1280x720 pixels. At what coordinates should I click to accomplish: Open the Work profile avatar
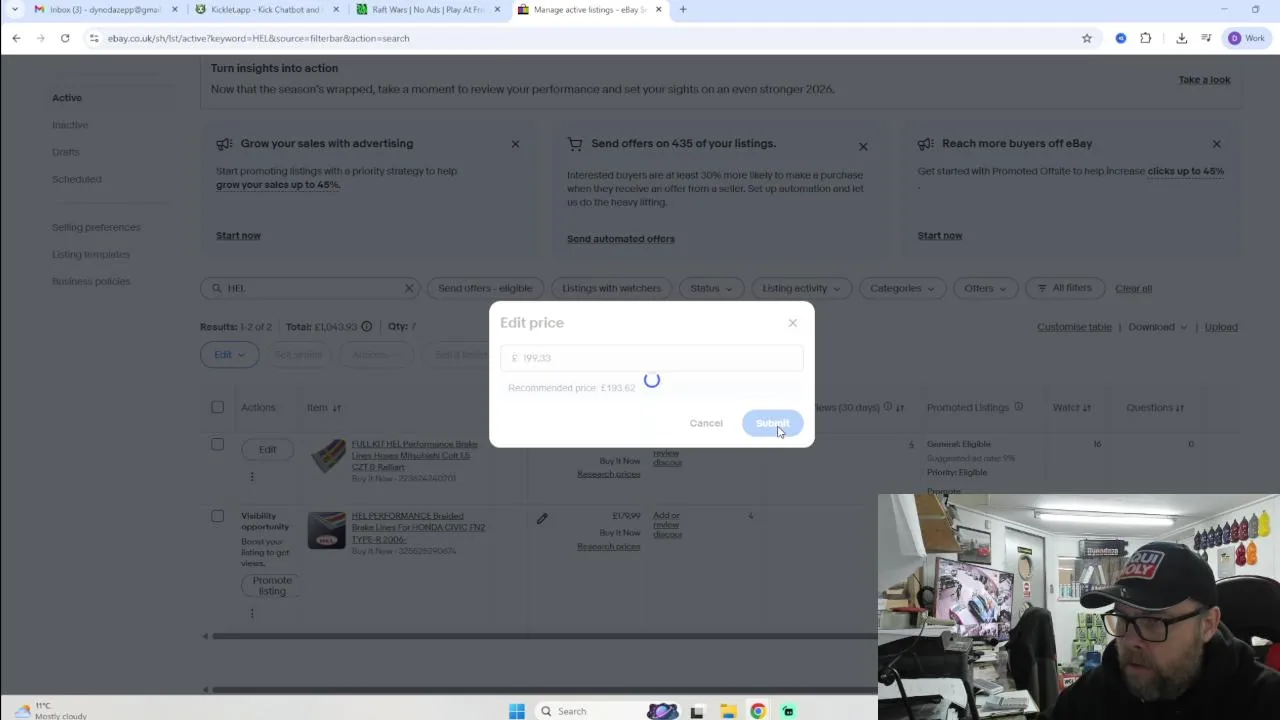pyautogui.click(x=1247, y=38)
